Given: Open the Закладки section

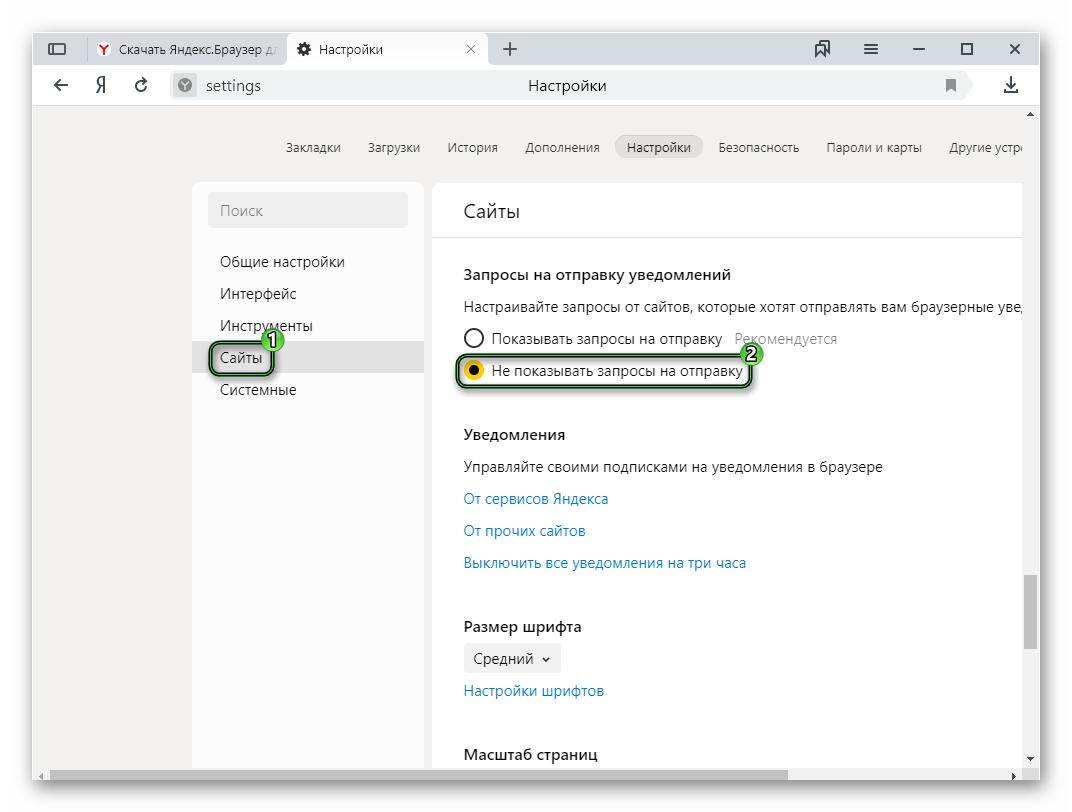Looking at the screenshot, I should point(313,148).
